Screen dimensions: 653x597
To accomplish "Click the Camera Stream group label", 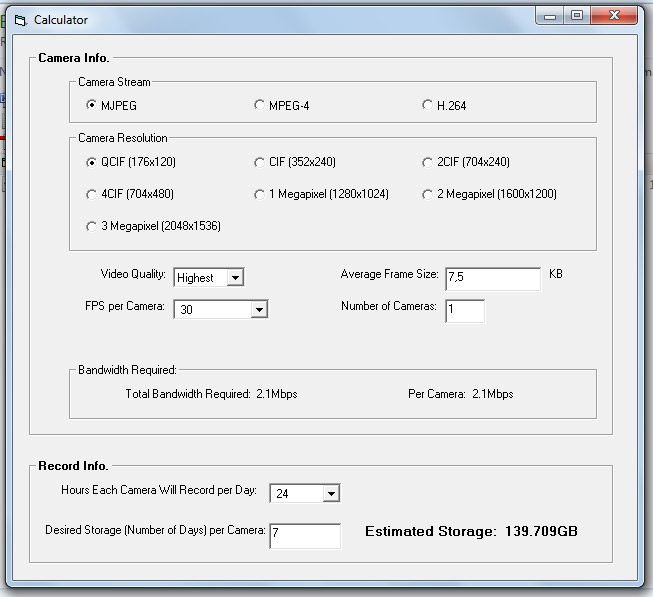I will [114, 82].
